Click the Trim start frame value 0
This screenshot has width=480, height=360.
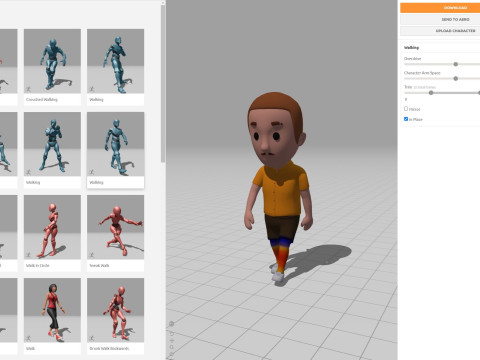pyautogui.click(x=406, y=99)
